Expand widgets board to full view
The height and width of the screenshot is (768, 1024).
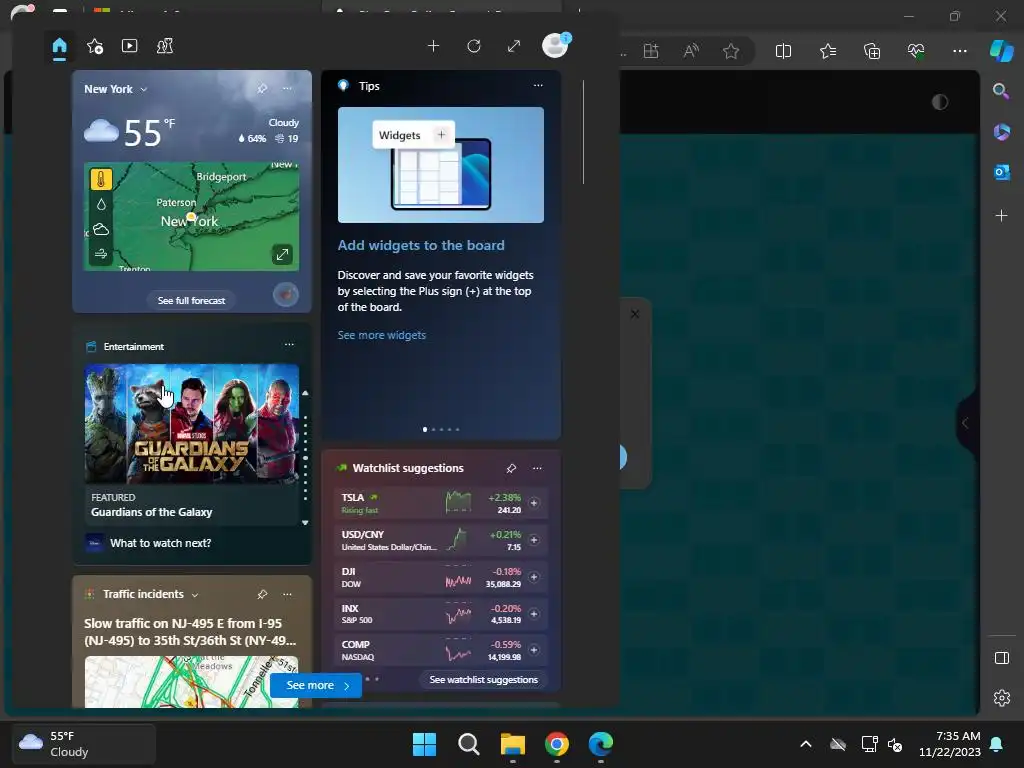pyautogui.click(x=514, y=46)
